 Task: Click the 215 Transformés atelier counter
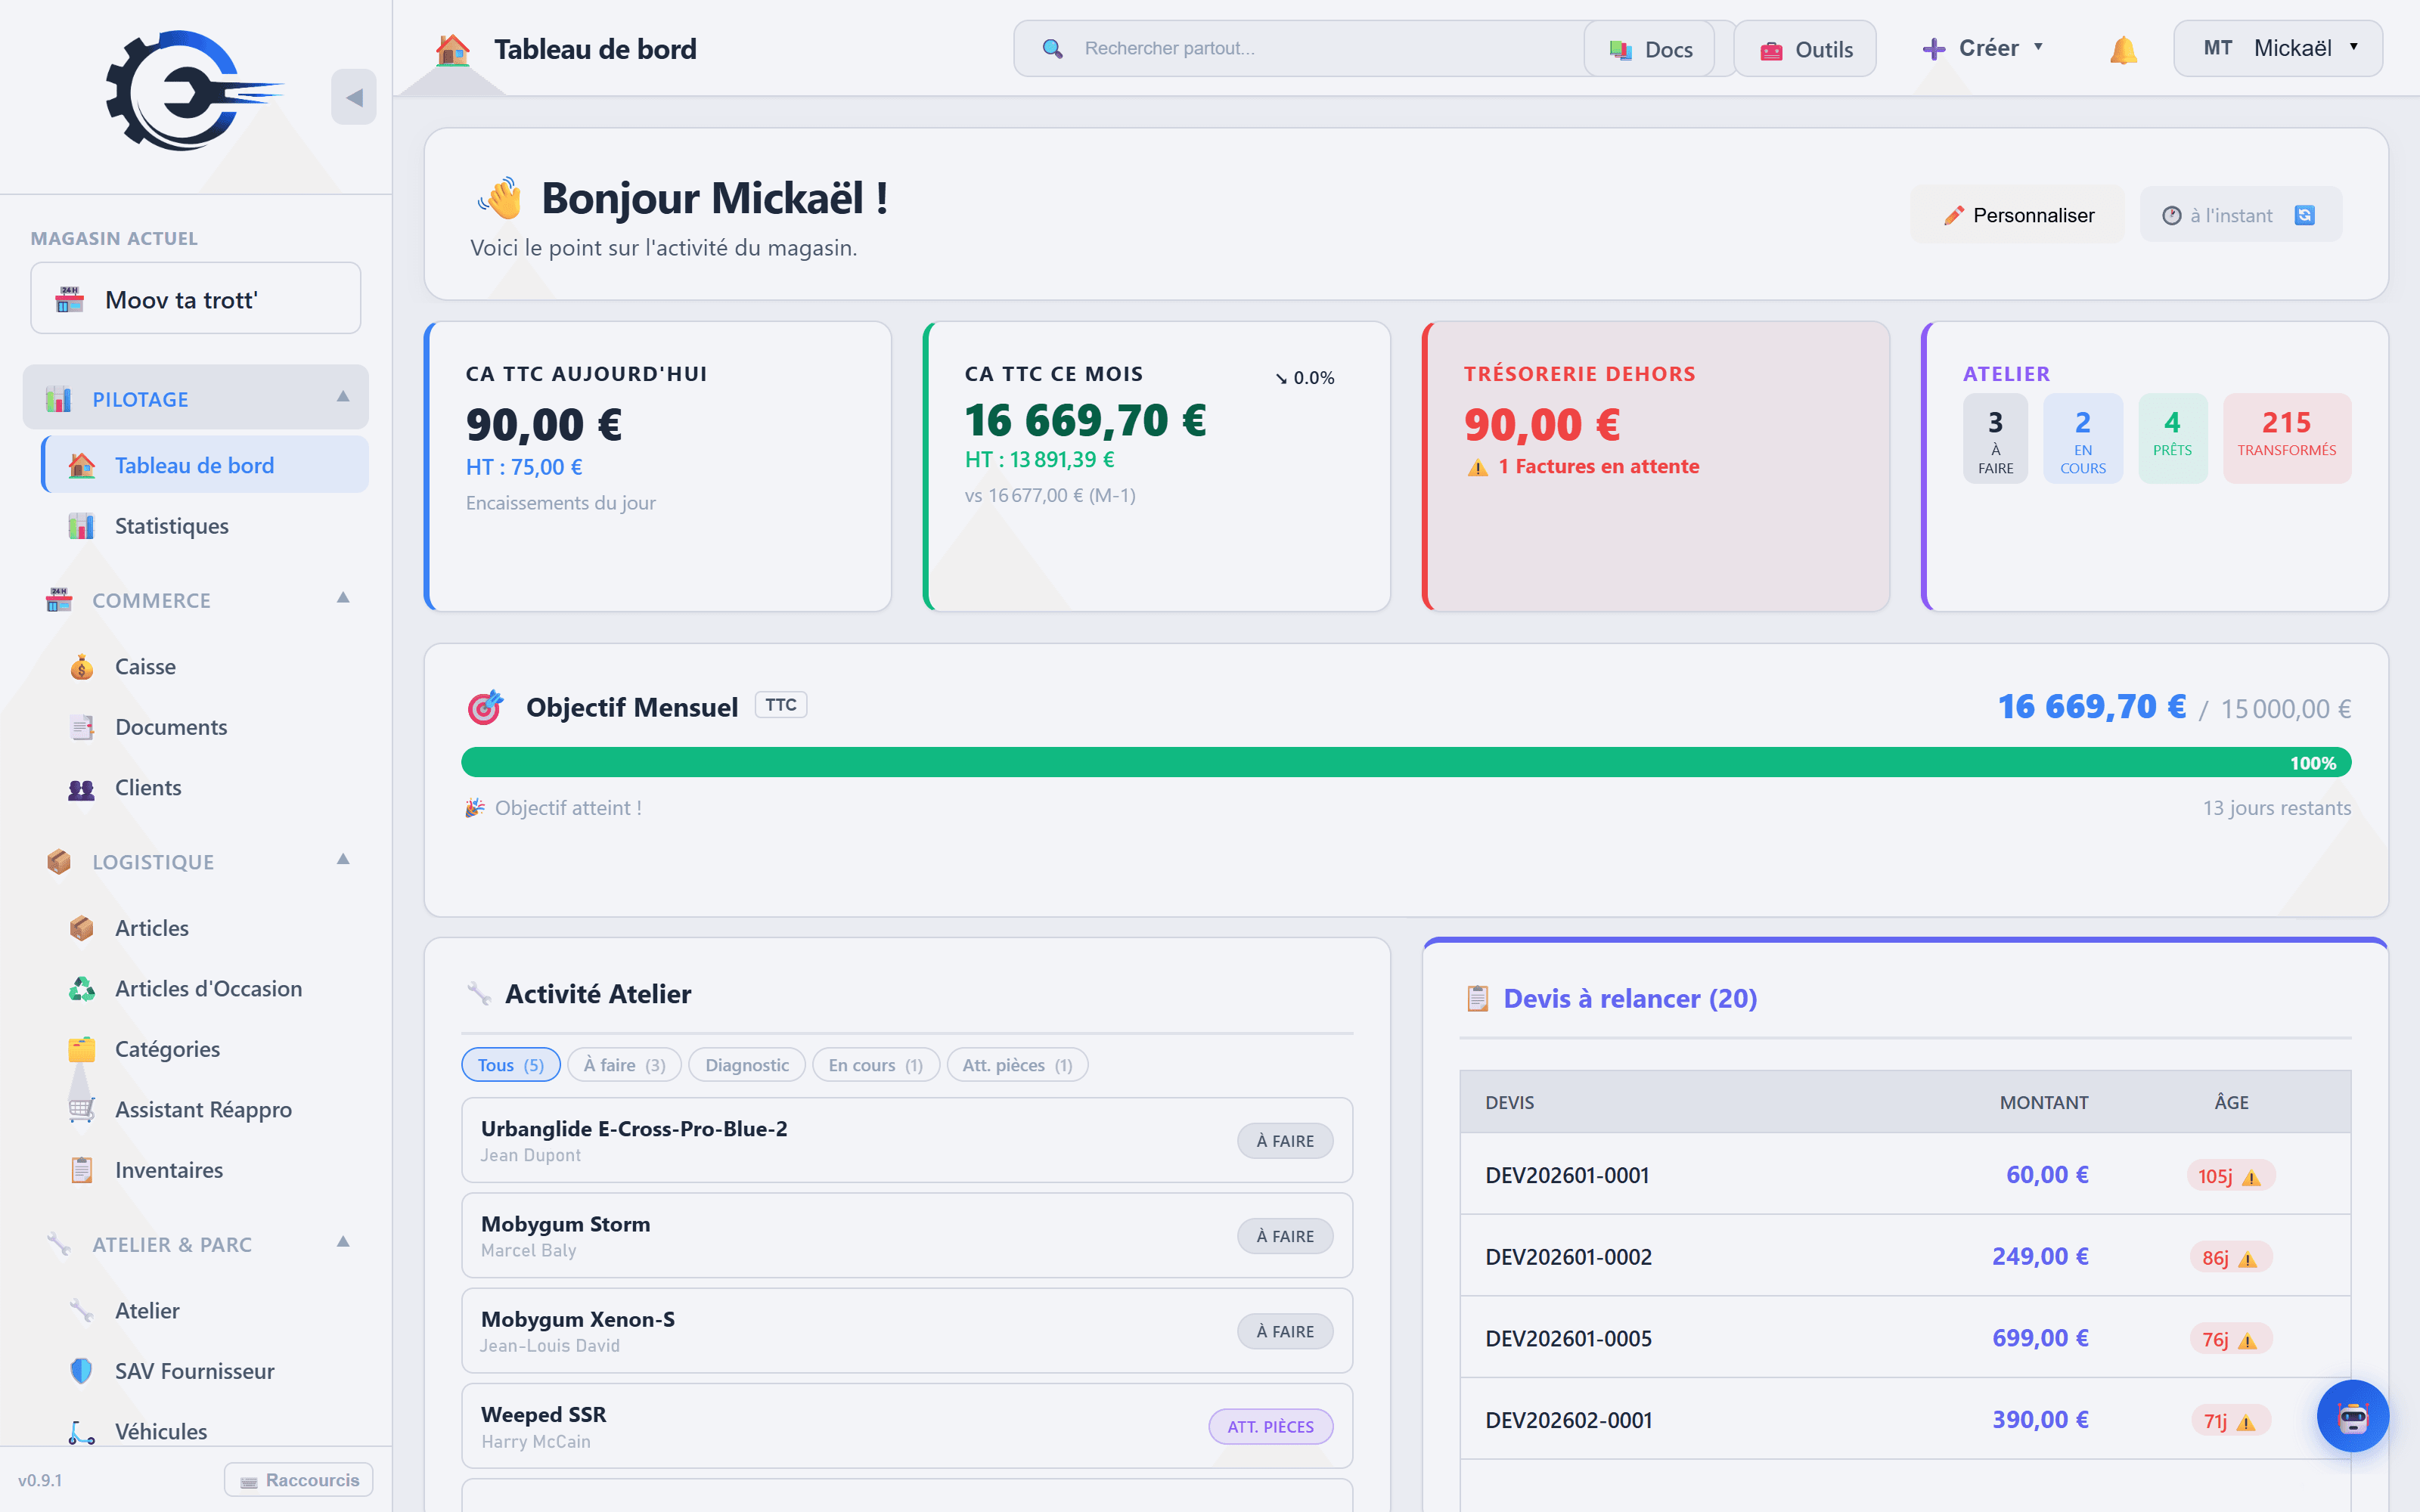pos(2287,439)
